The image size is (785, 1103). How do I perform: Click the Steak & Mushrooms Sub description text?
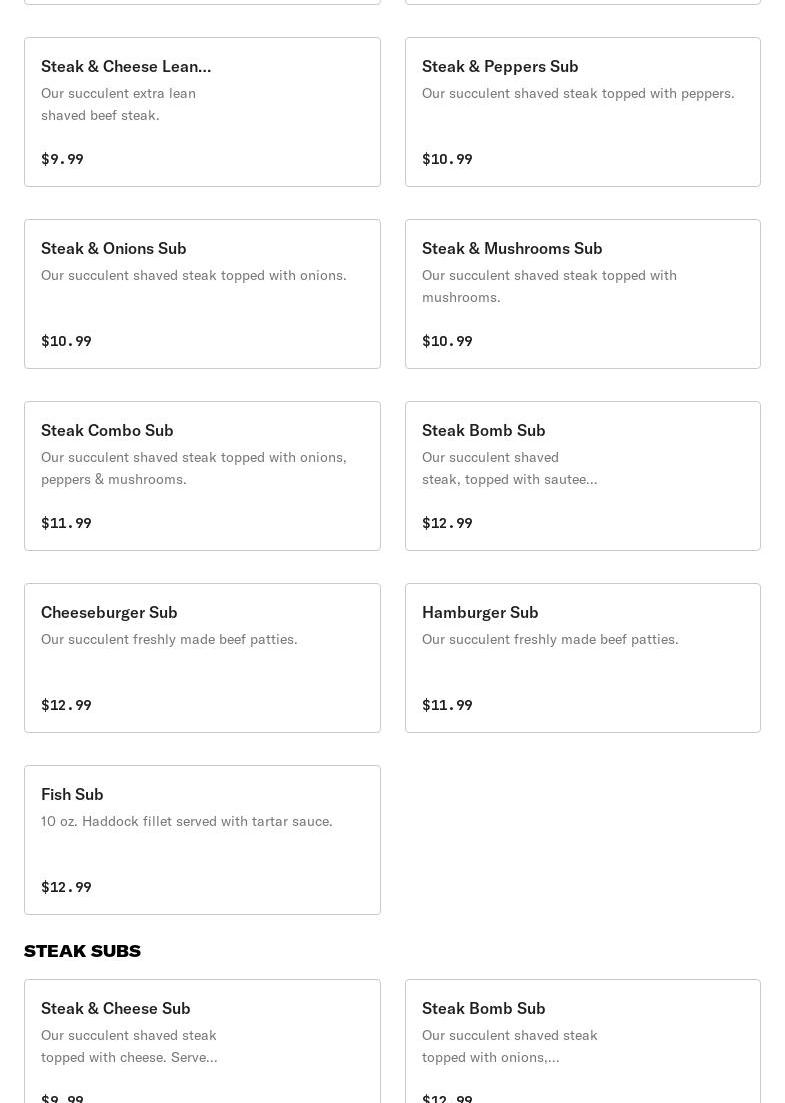(x=549, y=286)
